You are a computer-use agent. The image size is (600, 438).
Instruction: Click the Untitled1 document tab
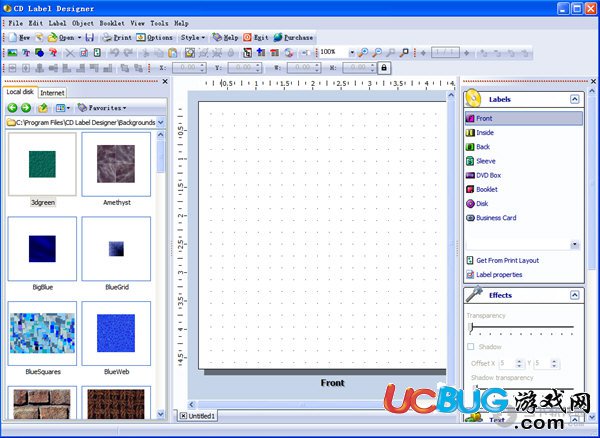pos(197,416)
